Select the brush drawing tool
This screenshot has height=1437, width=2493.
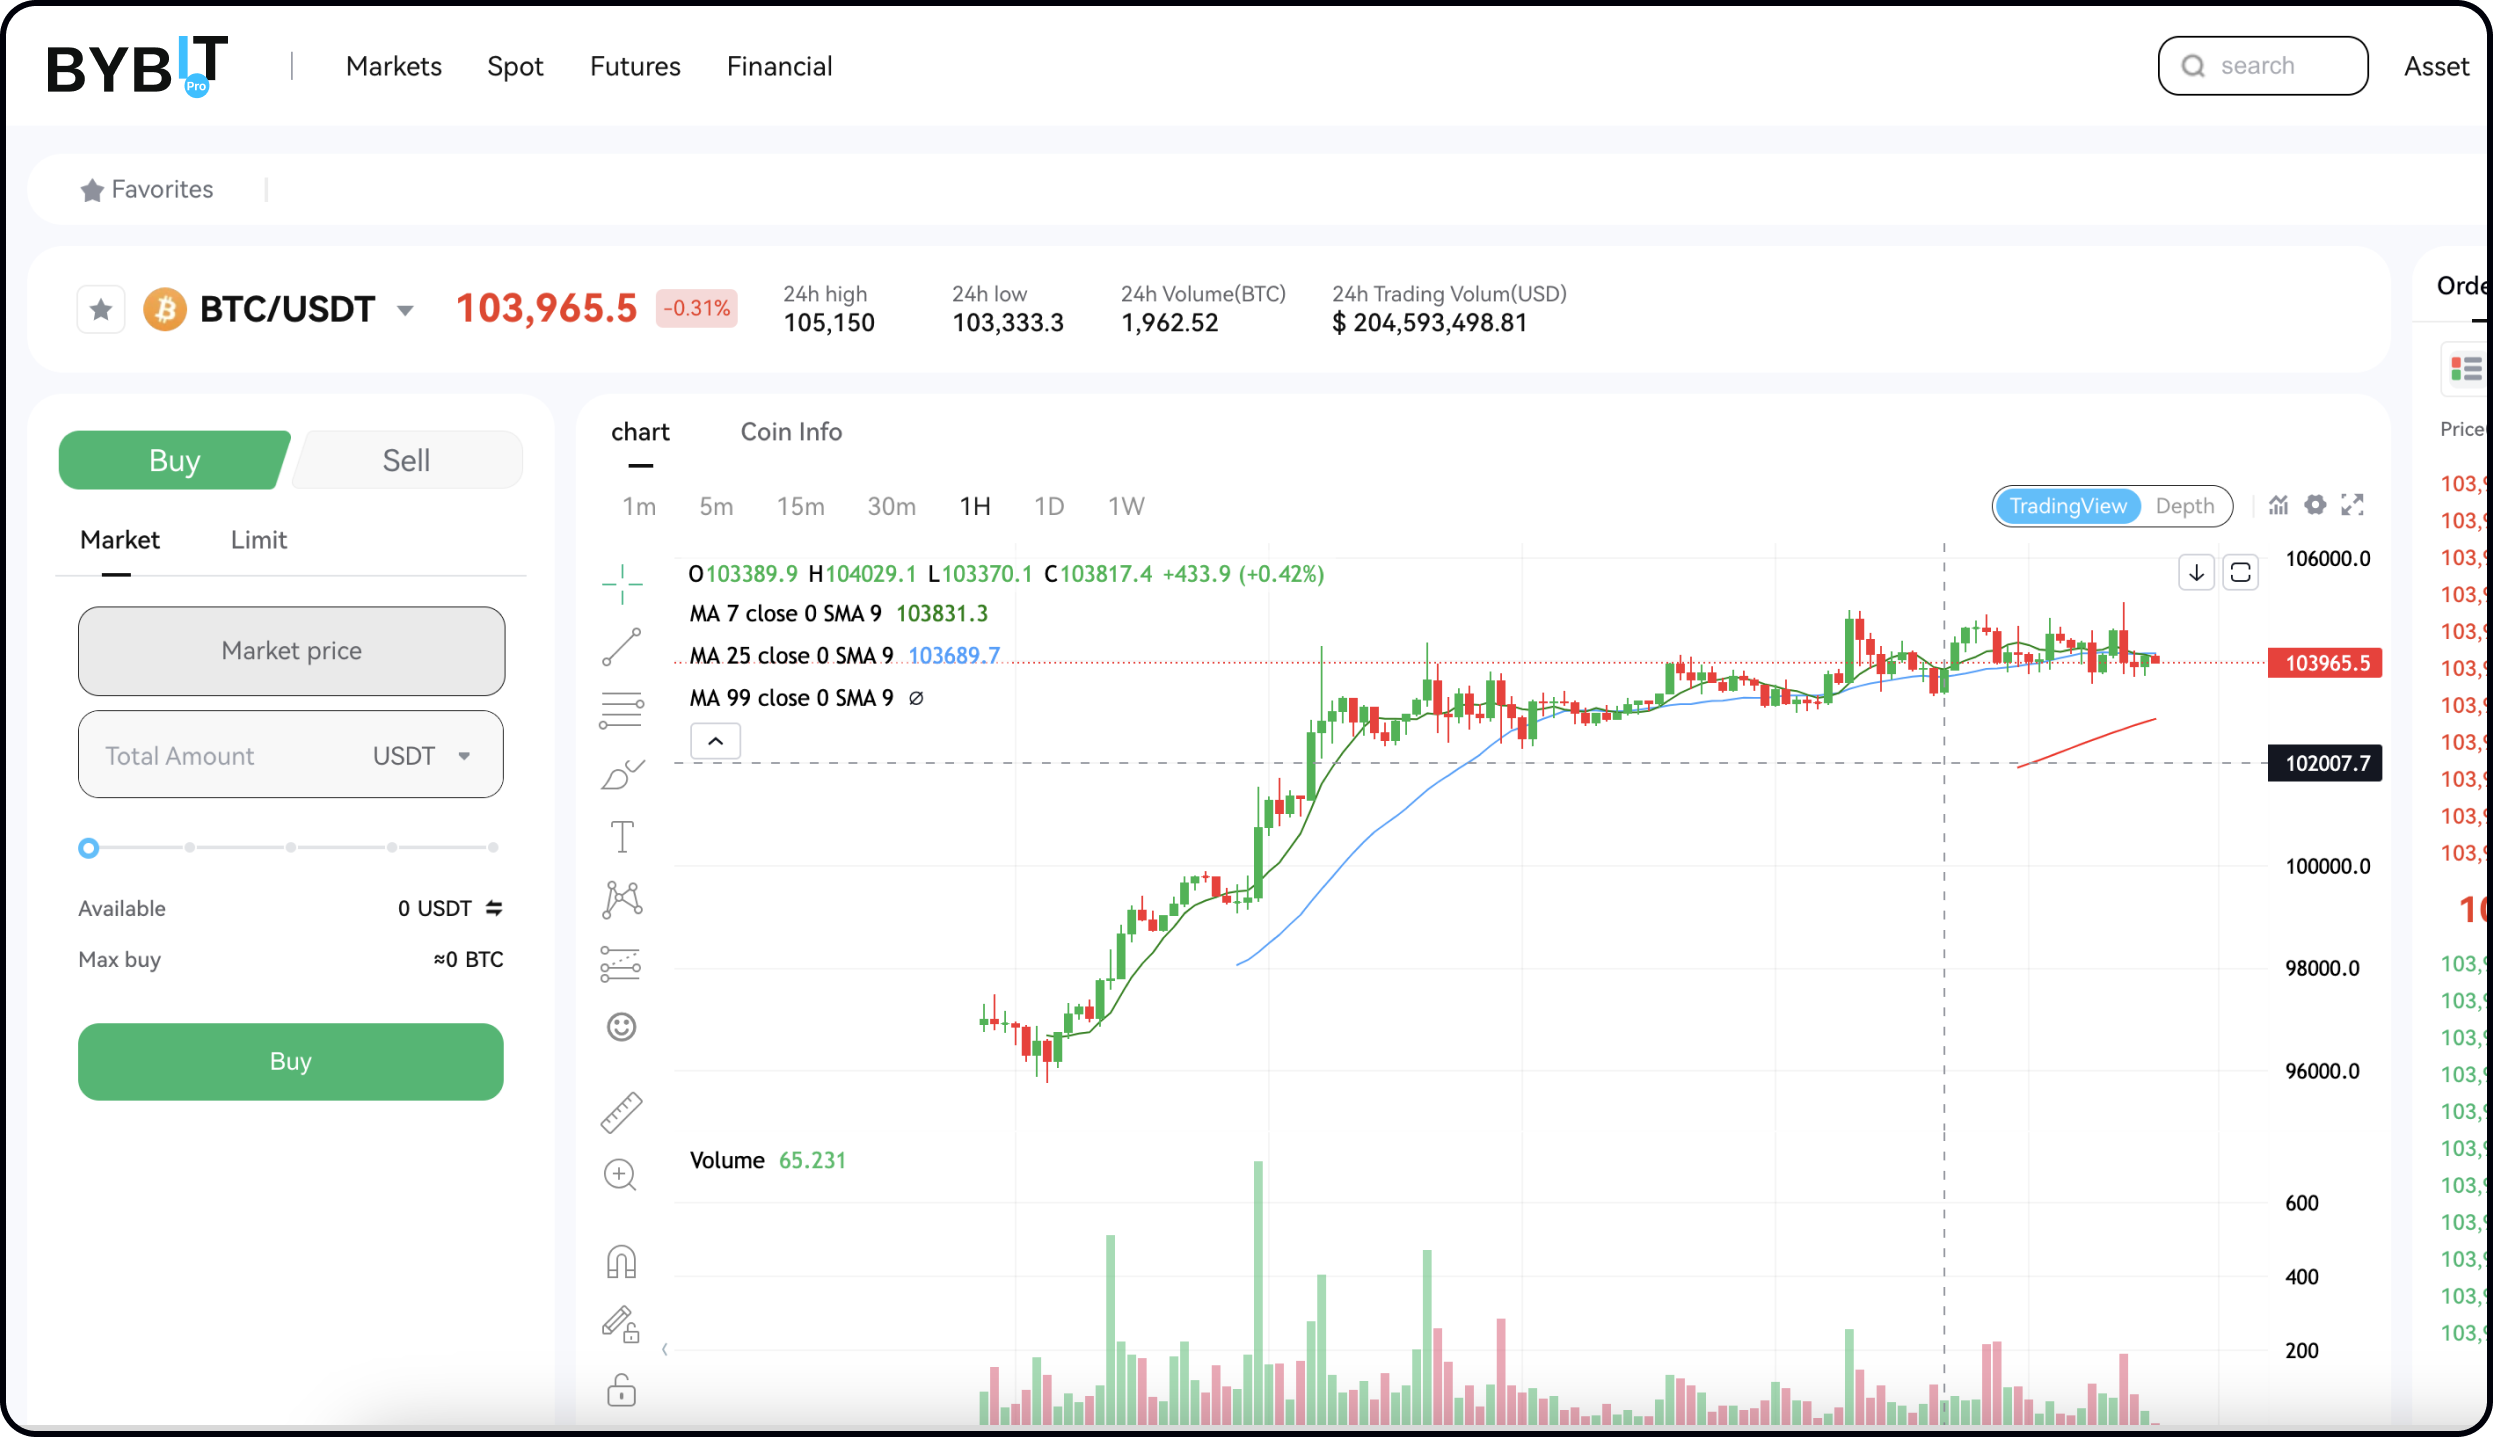pos(622,774)
